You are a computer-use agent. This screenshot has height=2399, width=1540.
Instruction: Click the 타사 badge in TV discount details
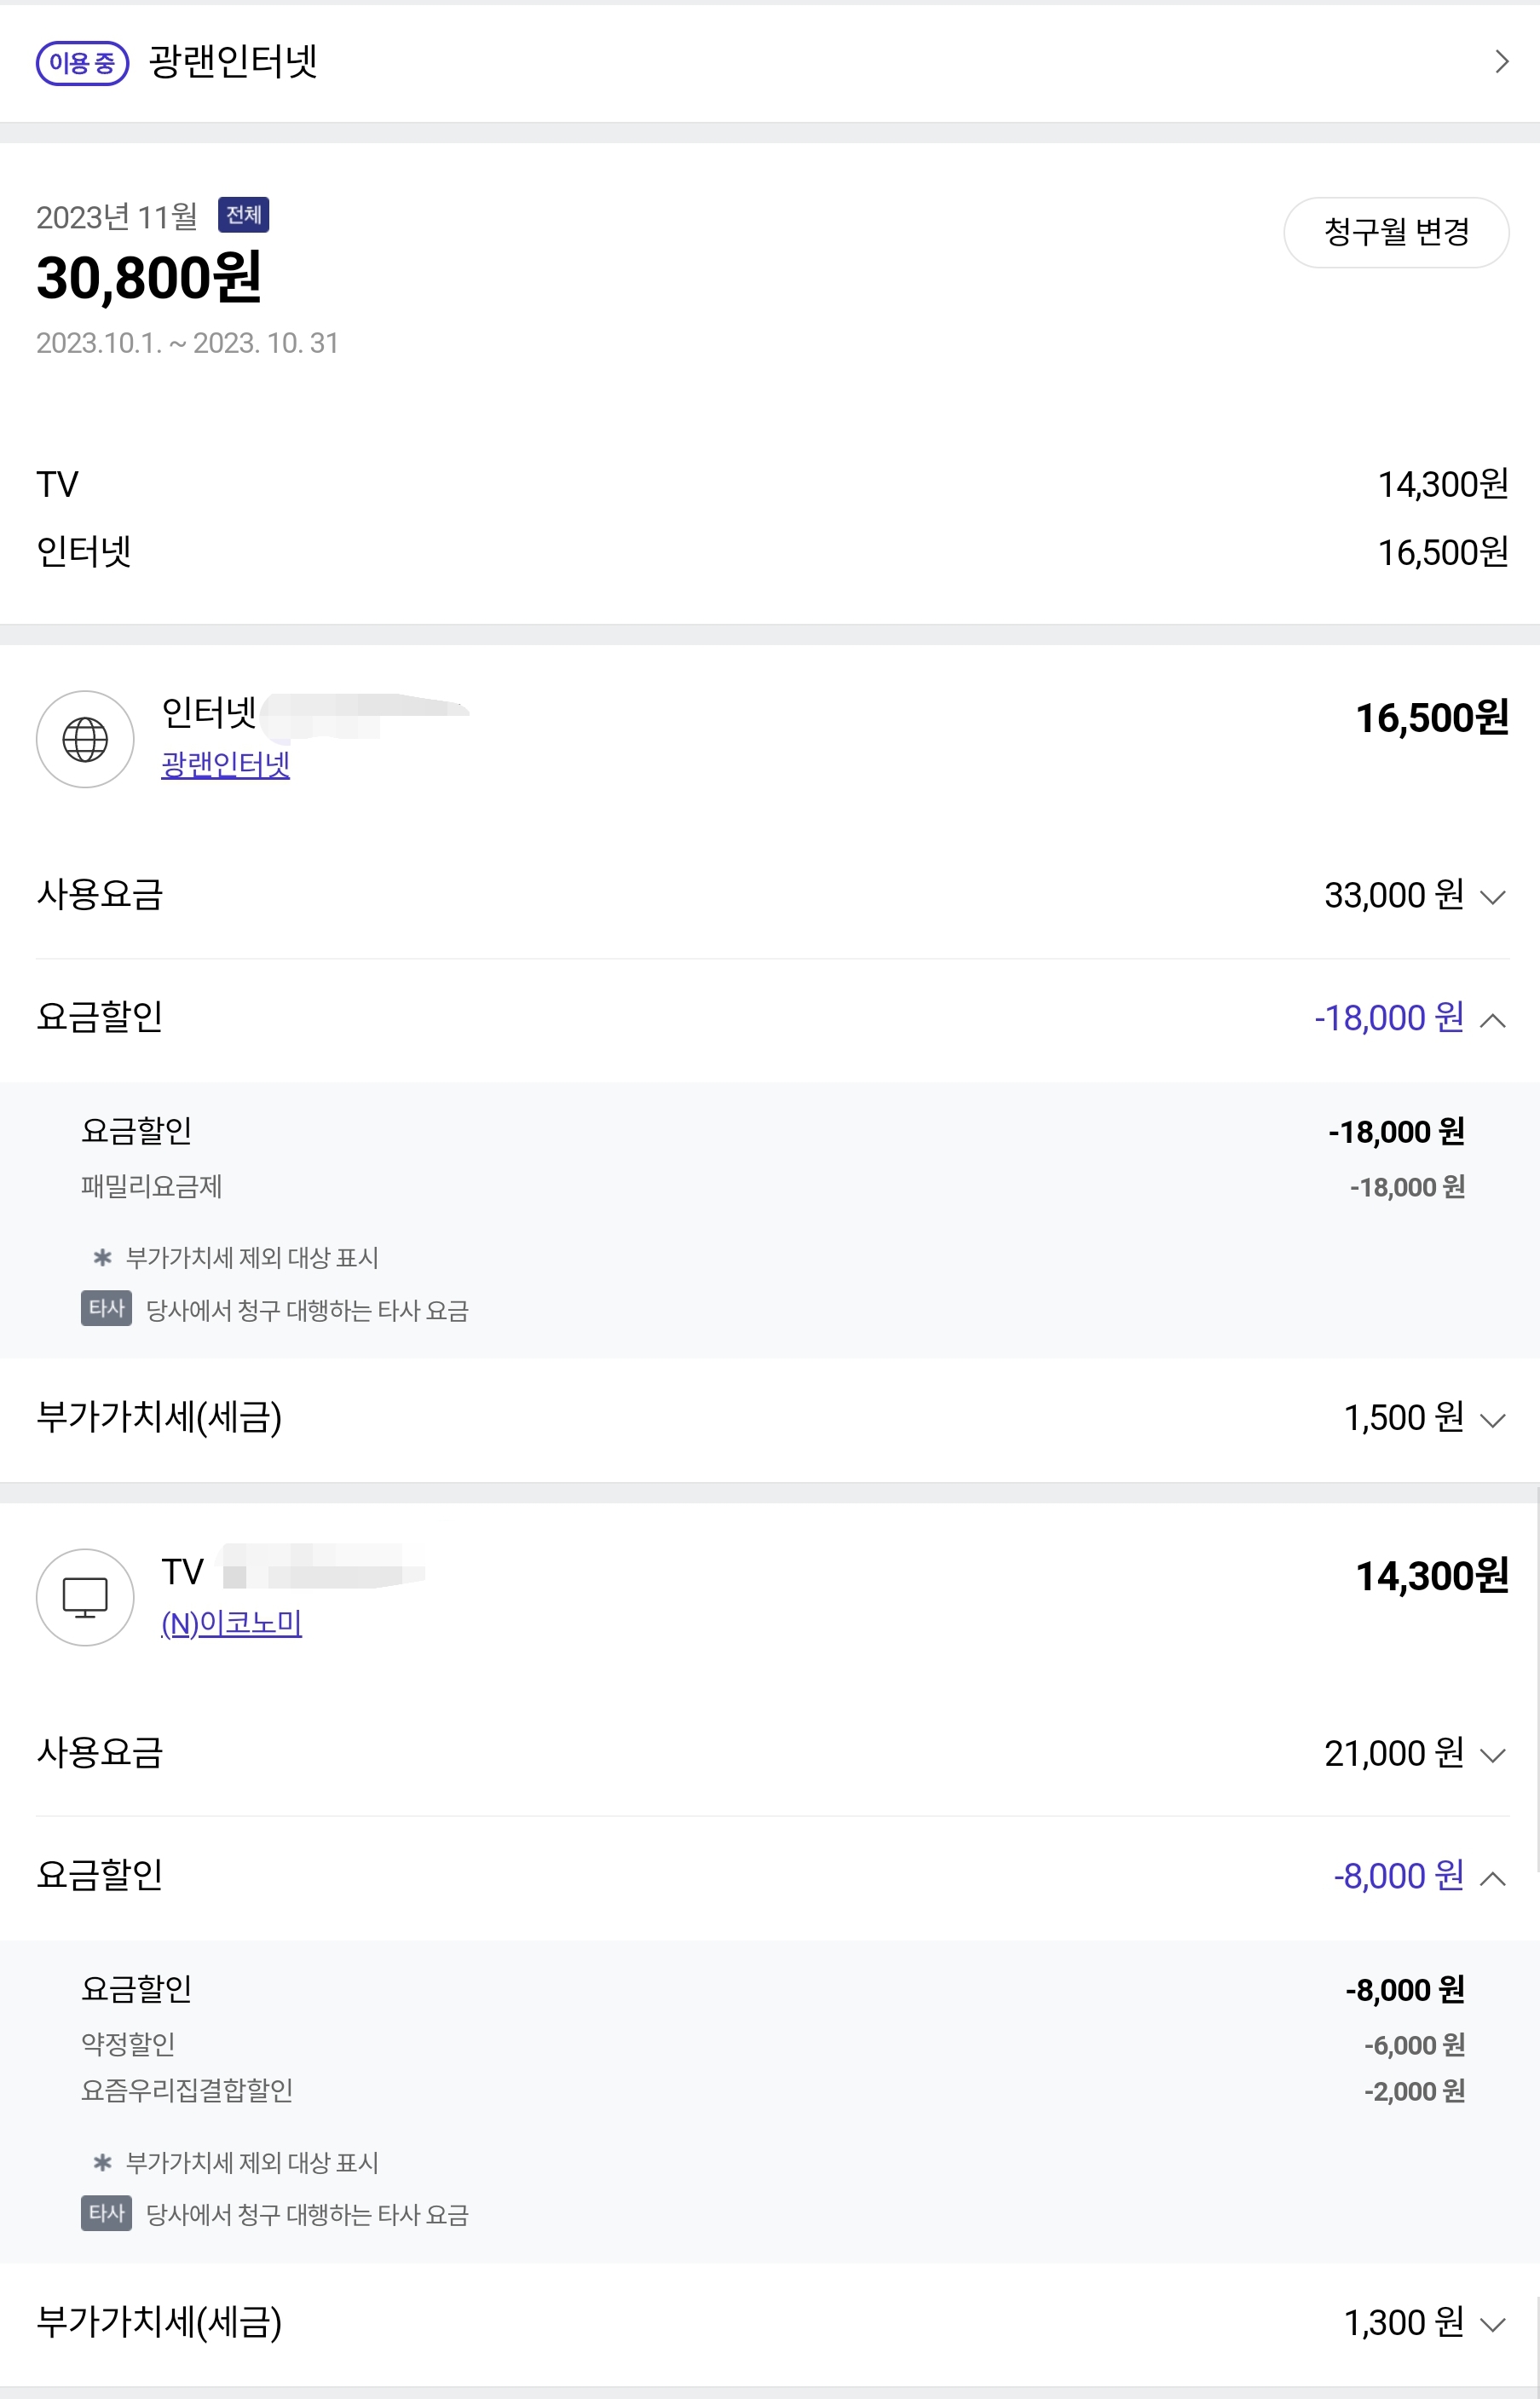106,2213
